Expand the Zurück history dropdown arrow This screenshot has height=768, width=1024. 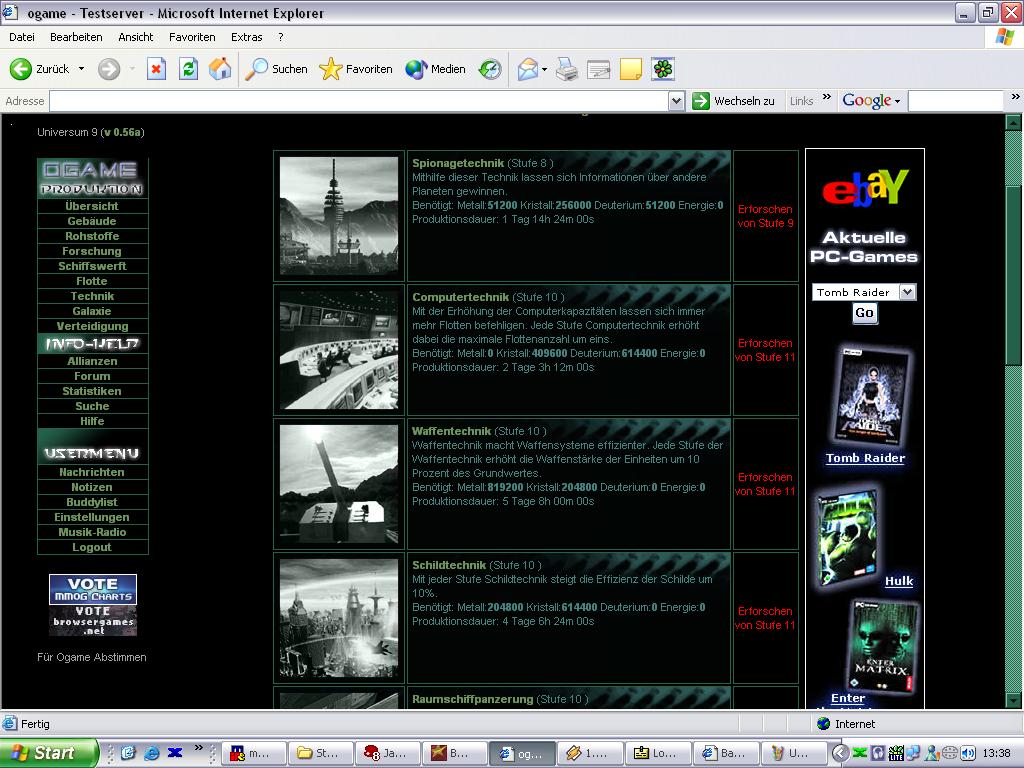[x=82, y=69]
